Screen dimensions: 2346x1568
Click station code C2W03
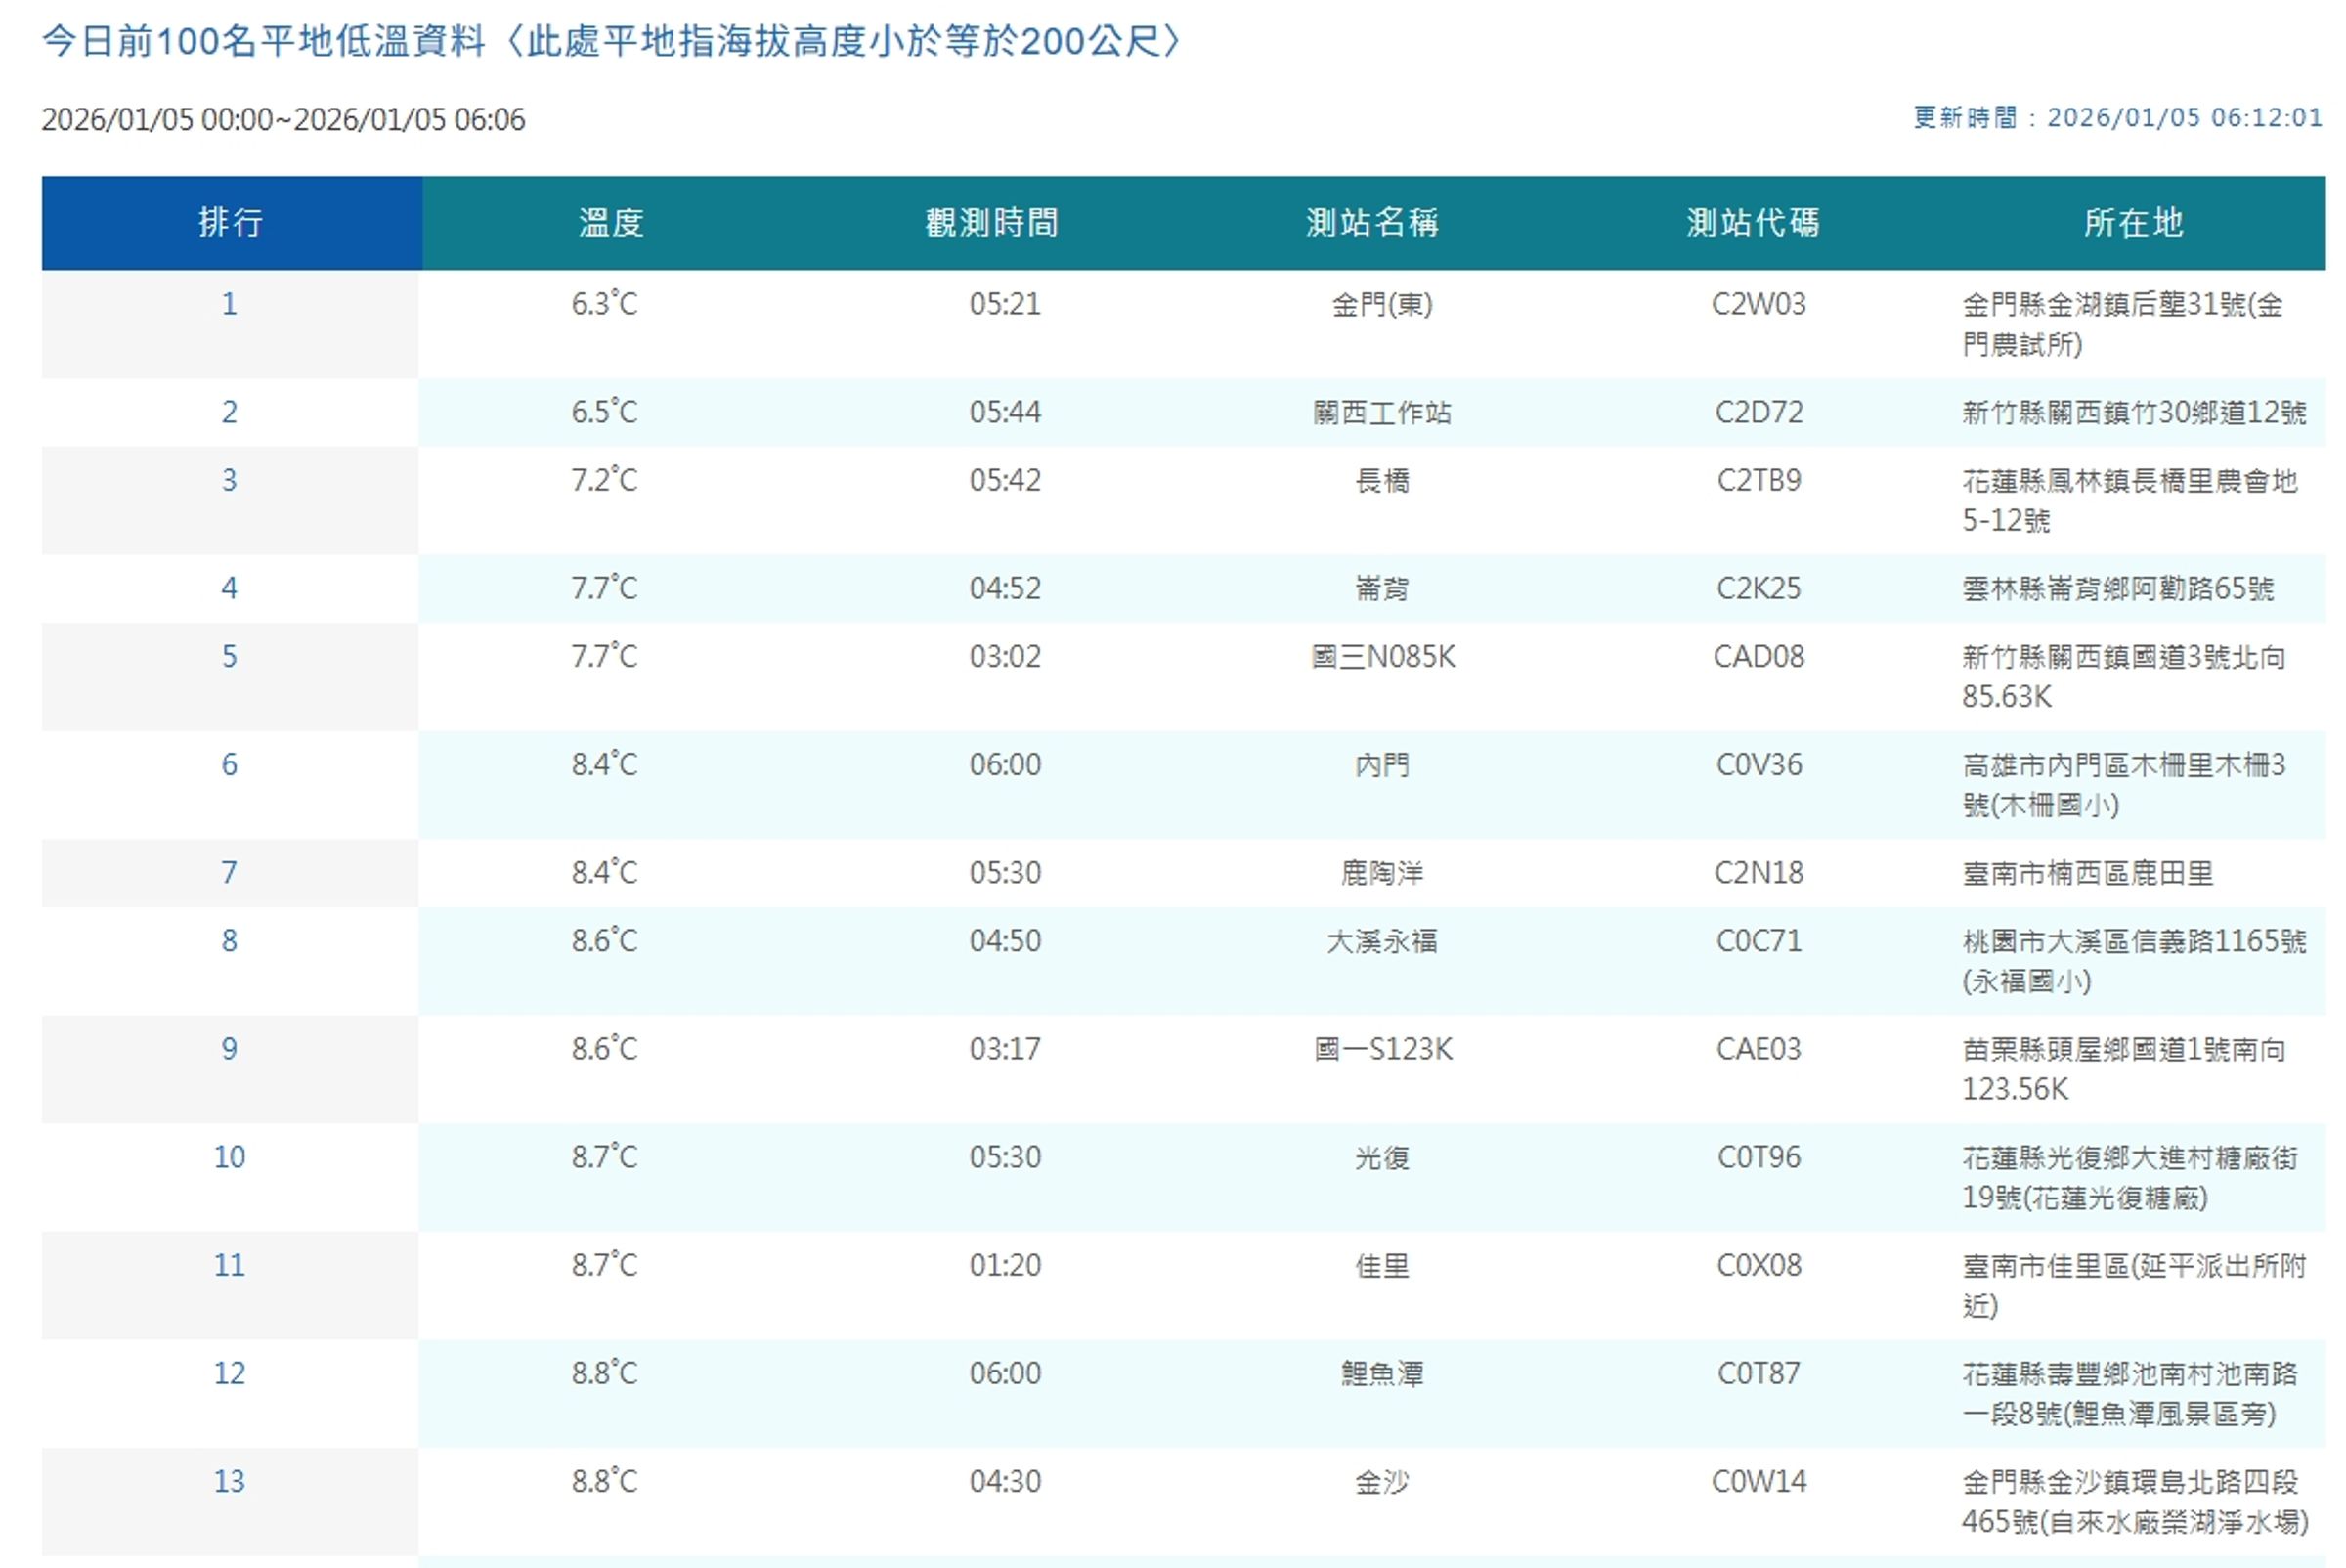click(1759, 304)
